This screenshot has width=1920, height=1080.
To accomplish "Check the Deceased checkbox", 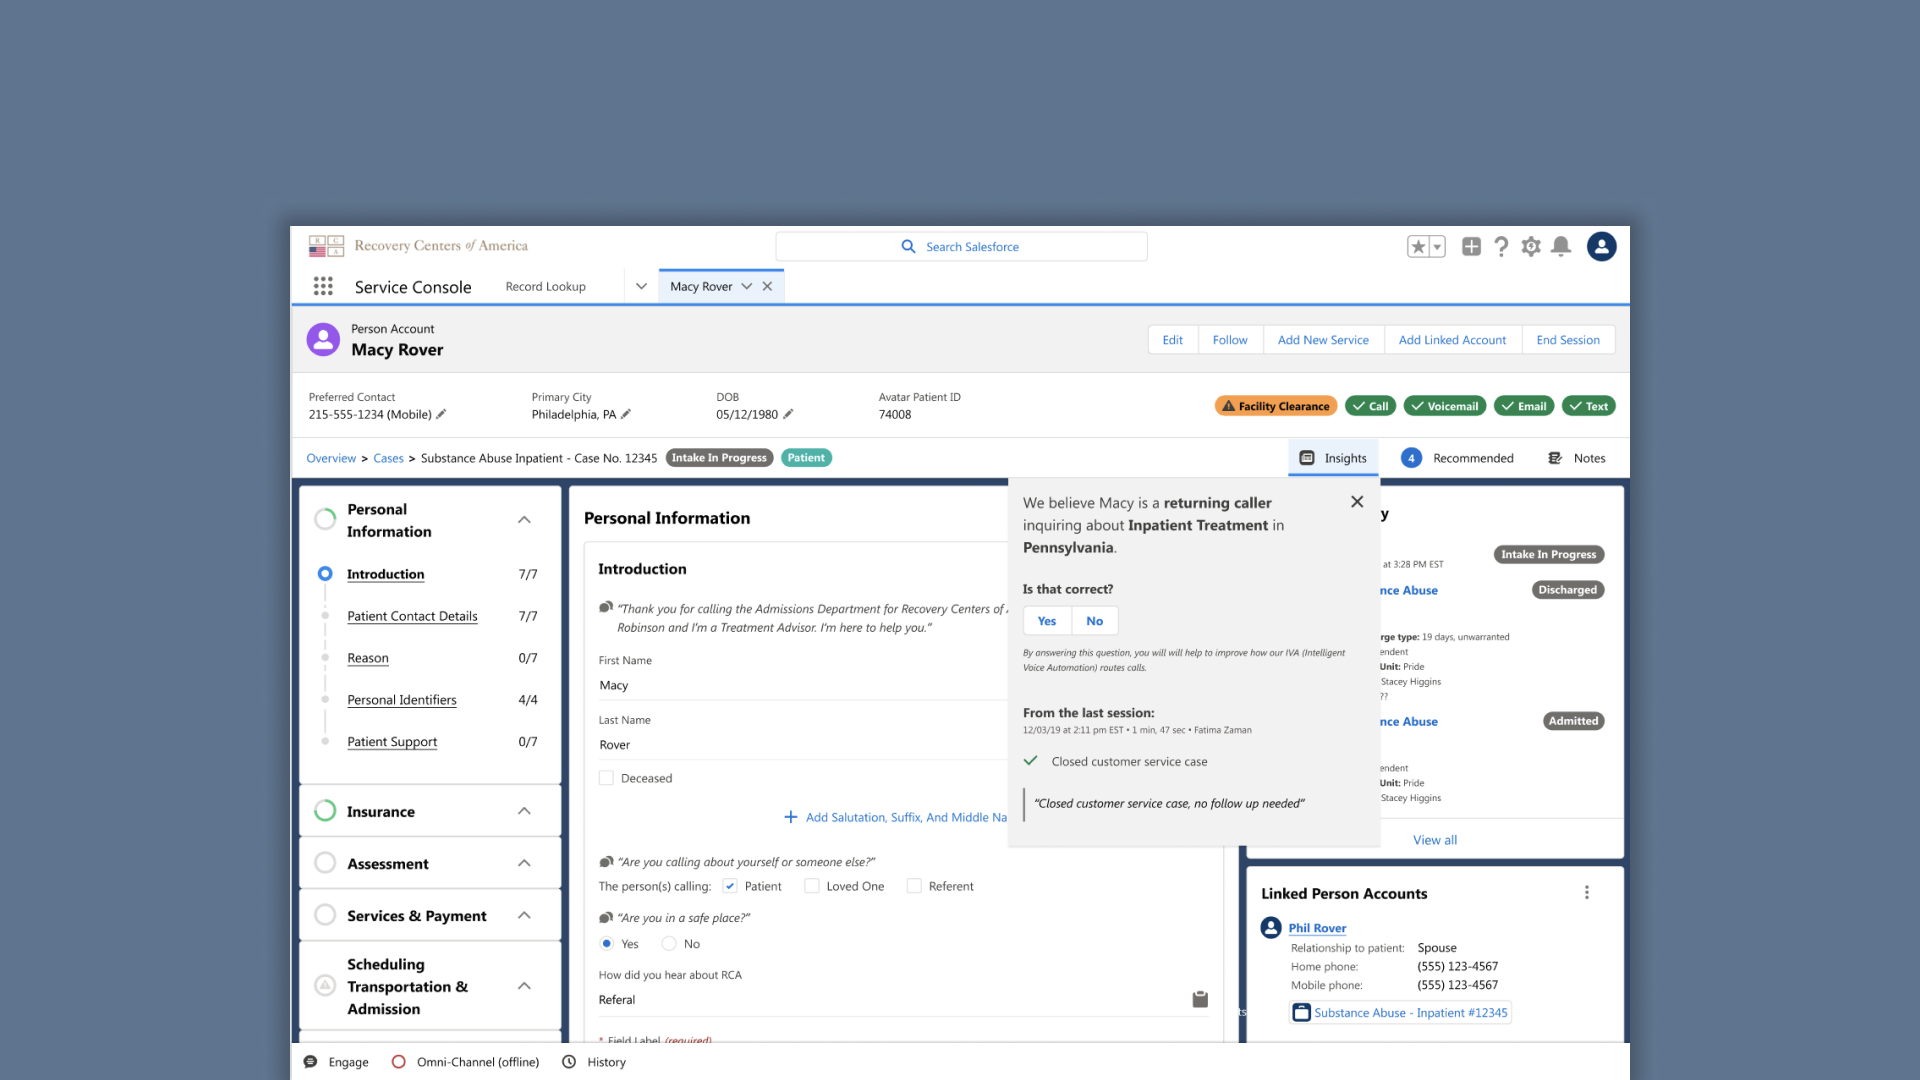I will pyautogui.click(x=606, y=778).
